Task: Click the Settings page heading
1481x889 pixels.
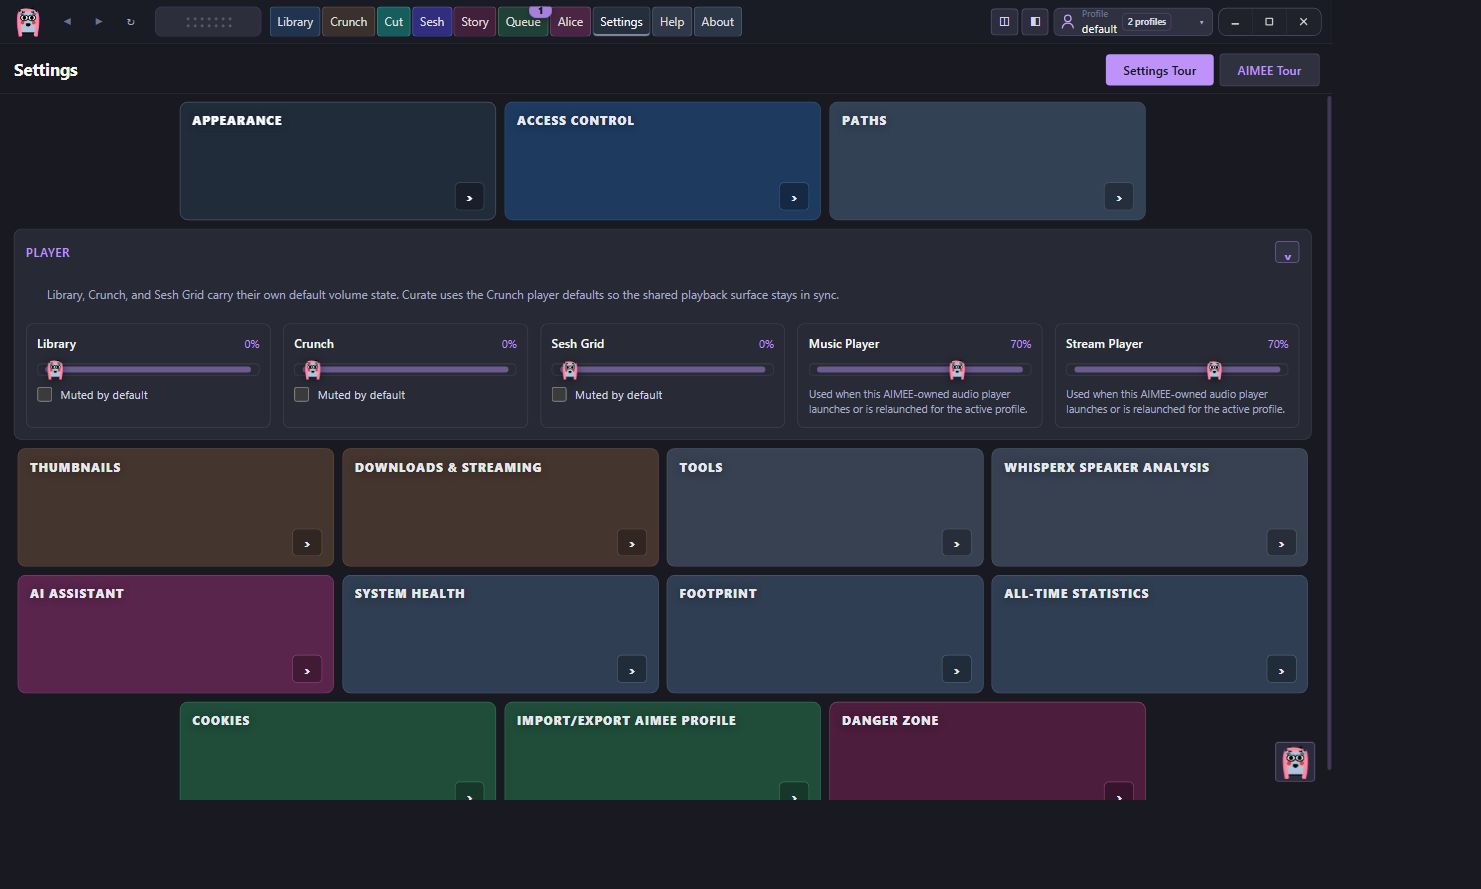Action: click(46, 70)
